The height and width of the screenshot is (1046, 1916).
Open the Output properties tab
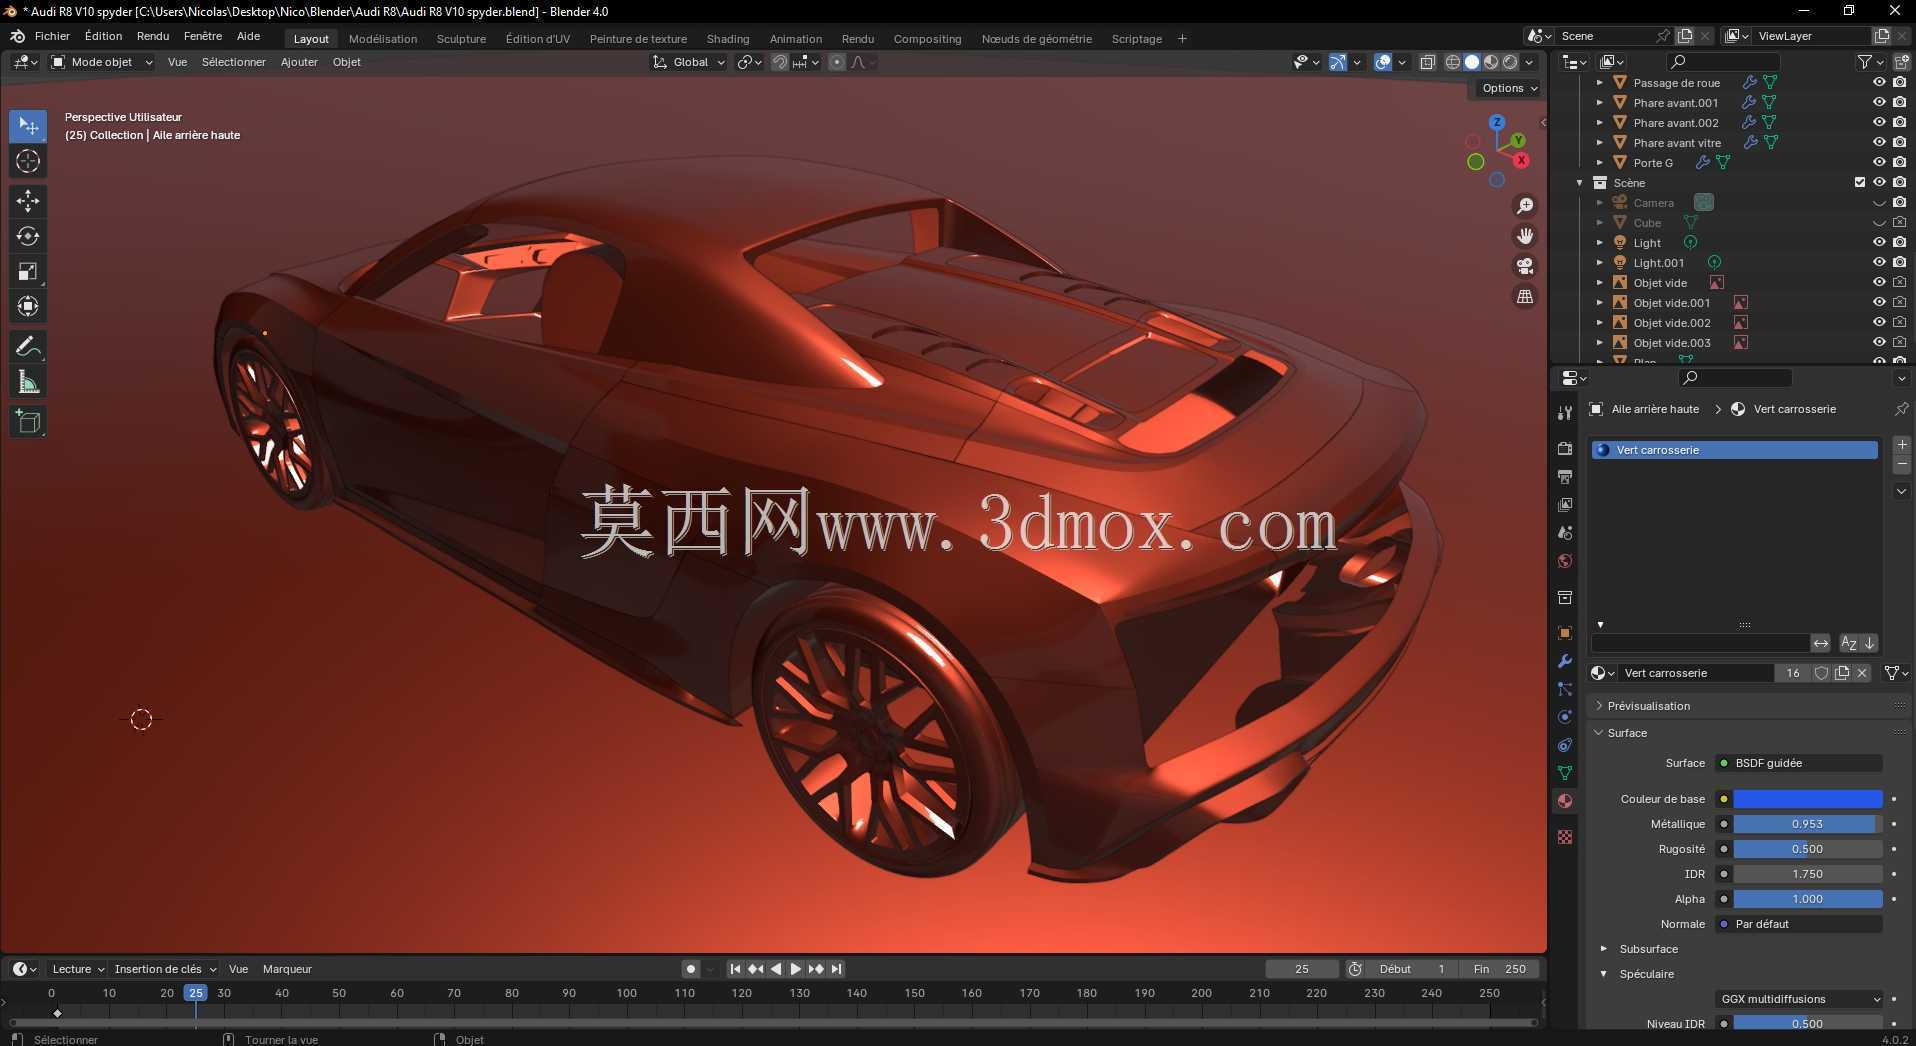click(x=1565, y=477)
